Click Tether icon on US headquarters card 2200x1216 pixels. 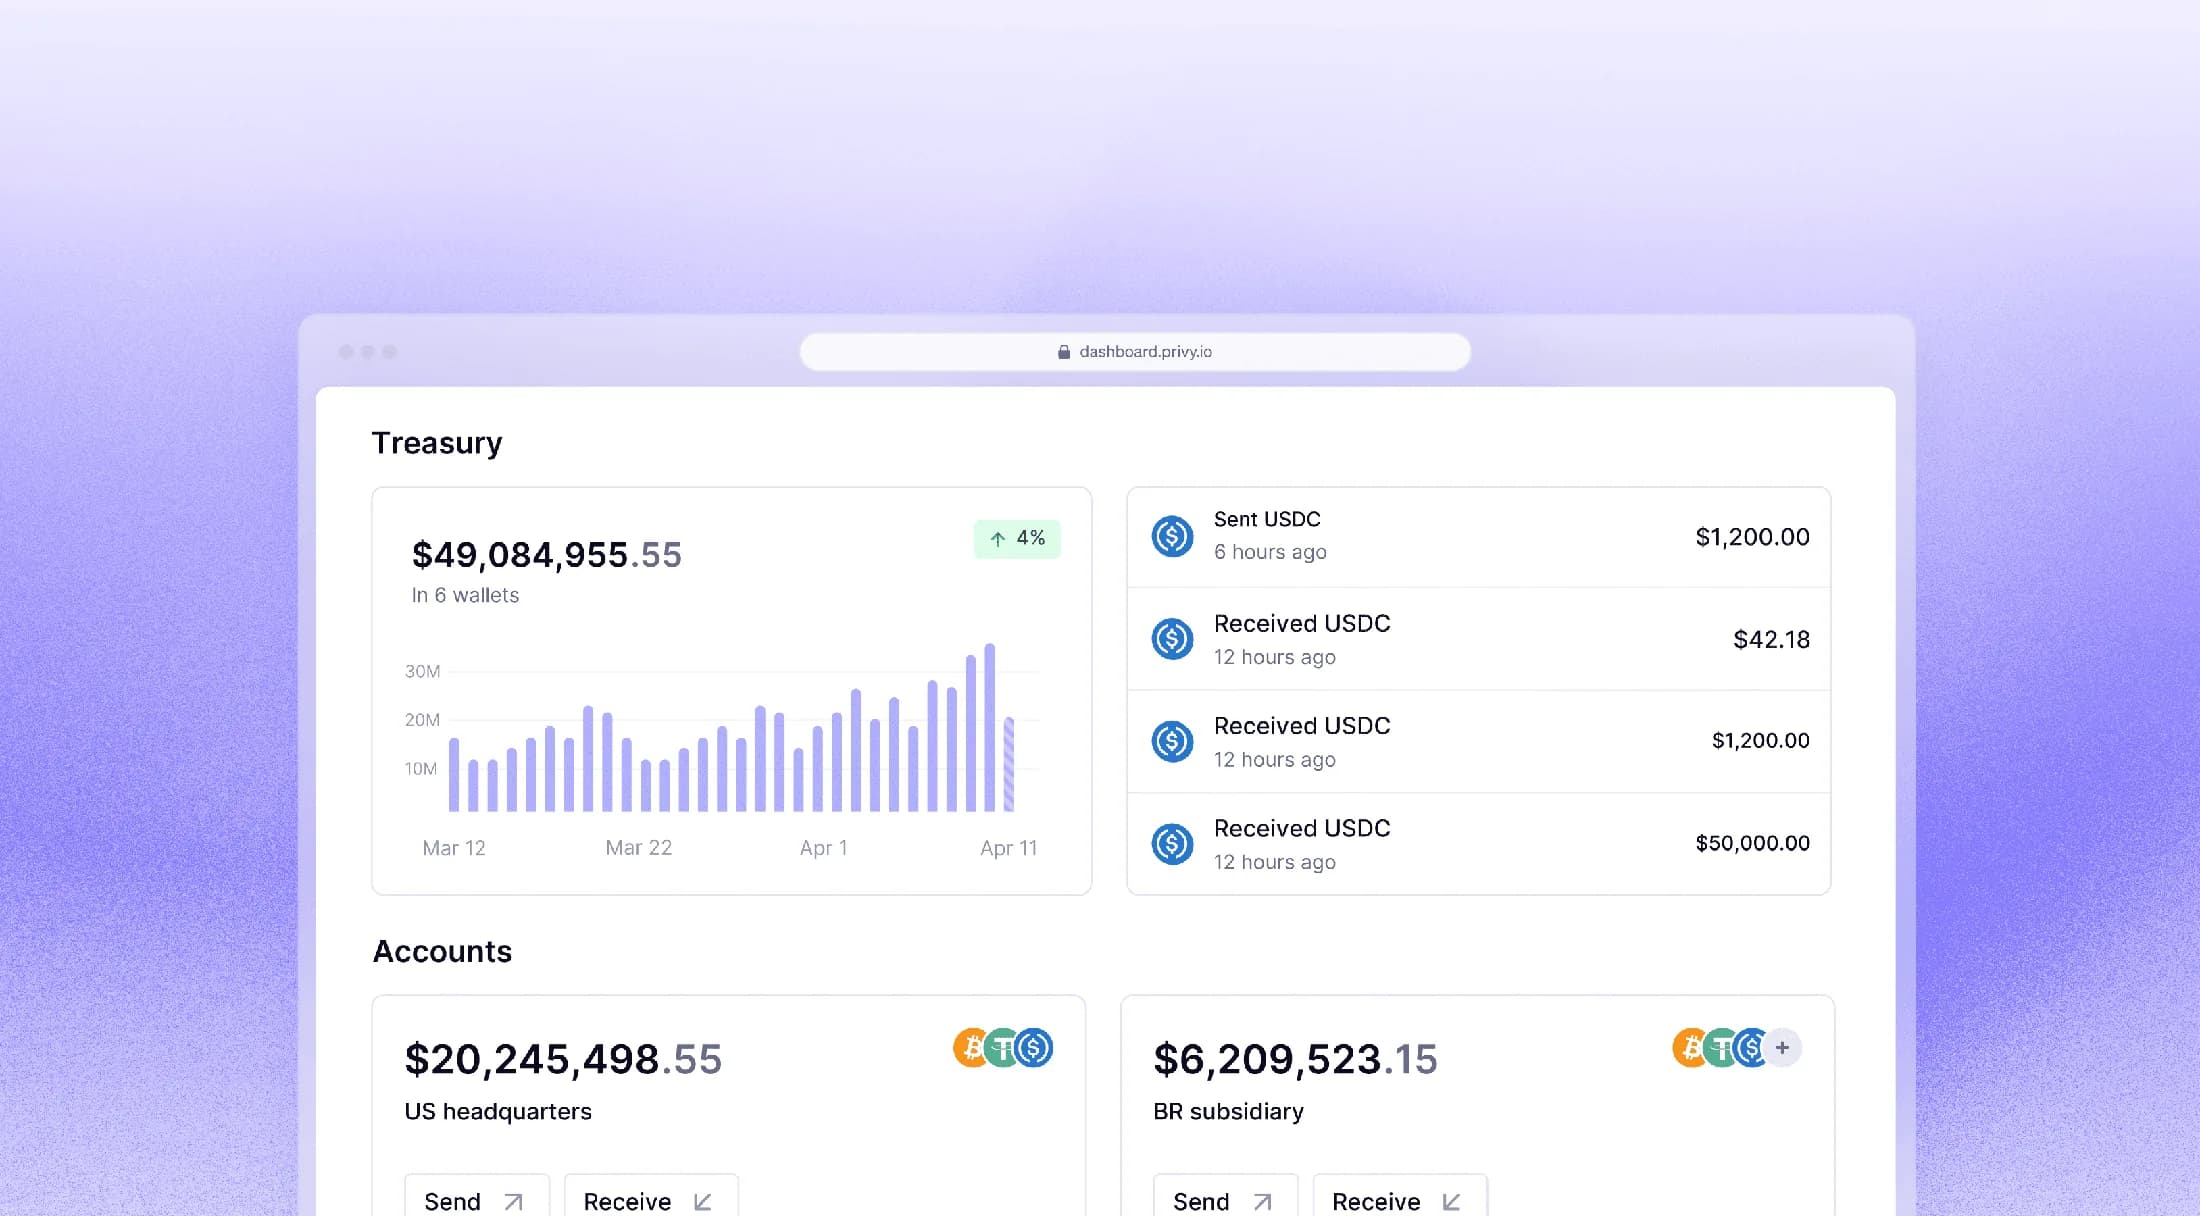tap(1002, 1048)
